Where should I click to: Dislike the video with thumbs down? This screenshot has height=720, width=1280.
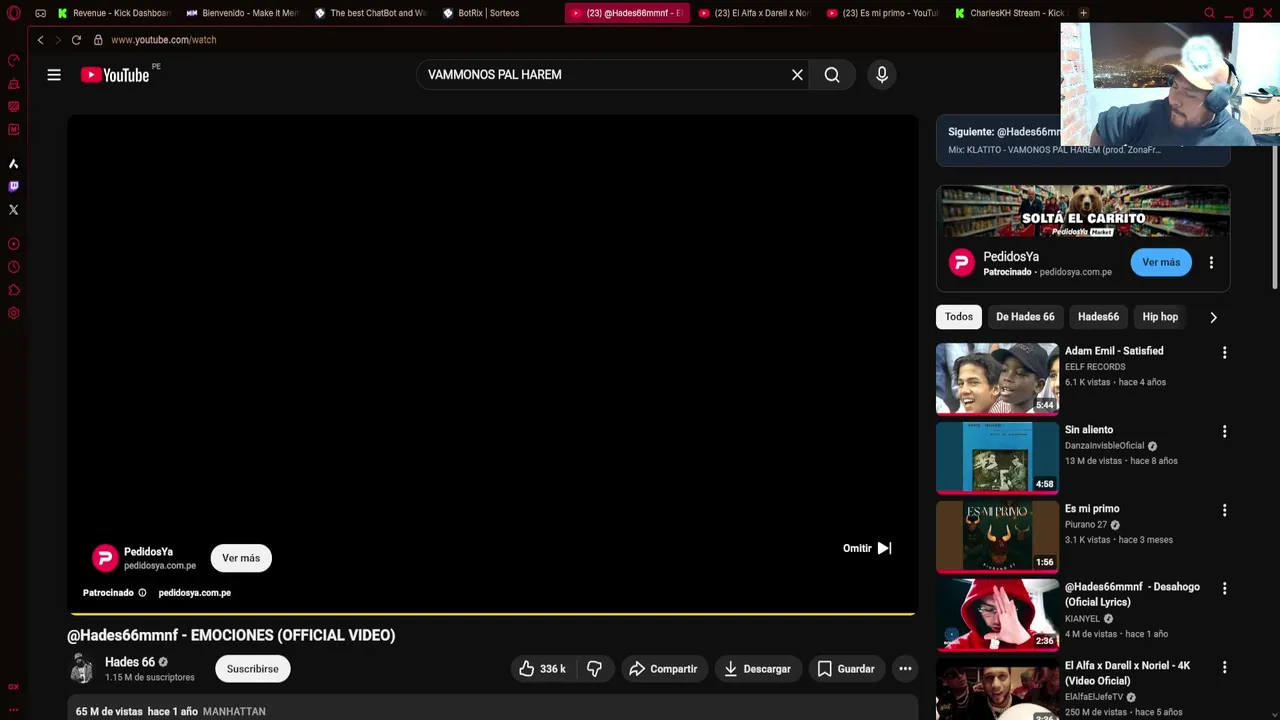(x=594, y=669)
